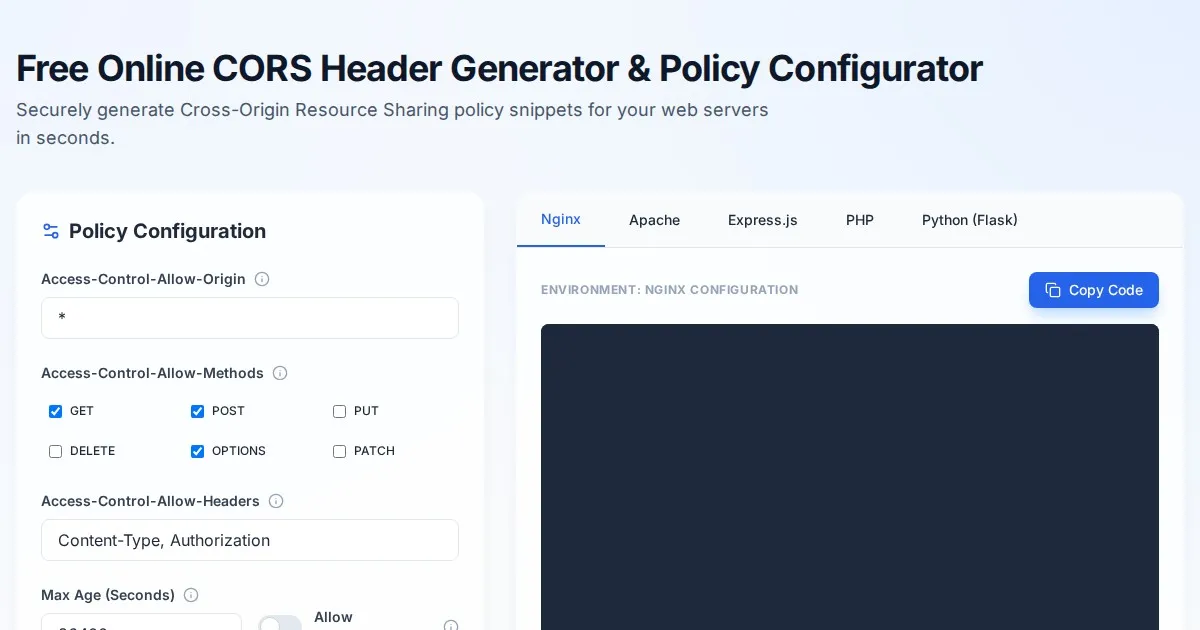This screenshot has width=1200, height=630.
Task: Uncheck the GET method checkbox
Action: (56, 411)
